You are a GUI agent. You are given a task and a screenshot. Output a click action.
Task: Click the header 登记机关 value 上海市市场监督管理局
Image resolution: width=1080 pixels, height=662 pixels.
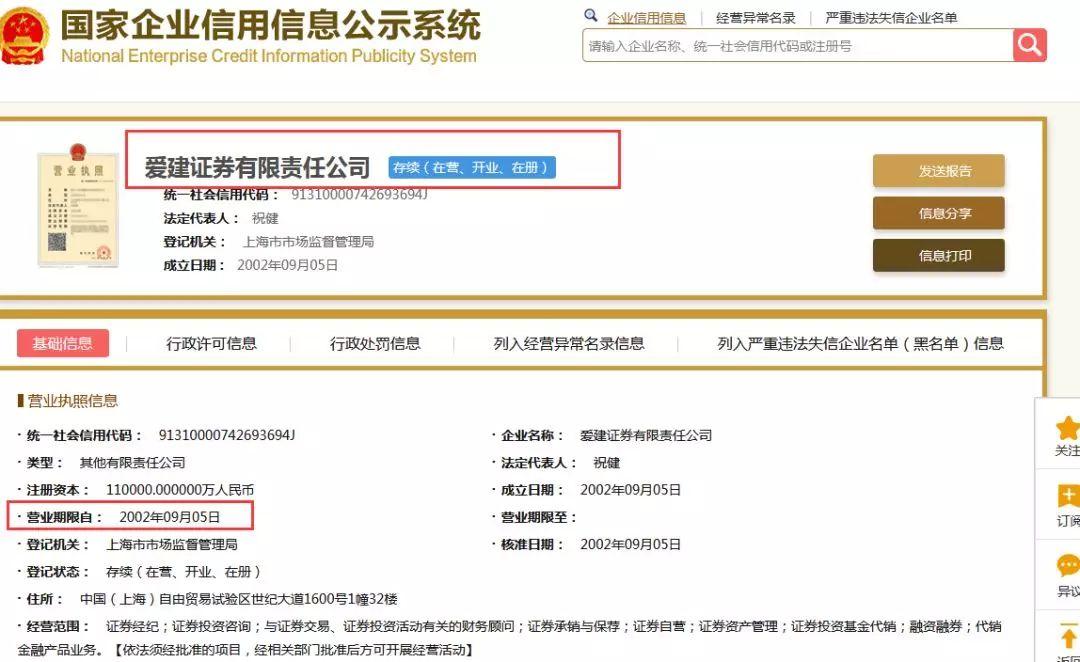308,242
